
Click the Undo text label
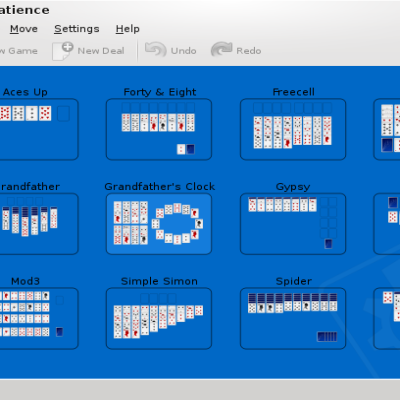(184, 51)
